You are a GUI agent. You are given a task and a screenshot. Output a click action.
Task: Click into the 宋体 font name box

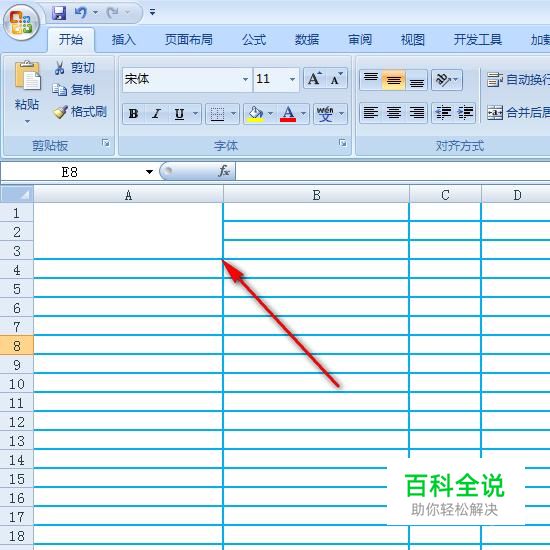(x=181, y=80)
